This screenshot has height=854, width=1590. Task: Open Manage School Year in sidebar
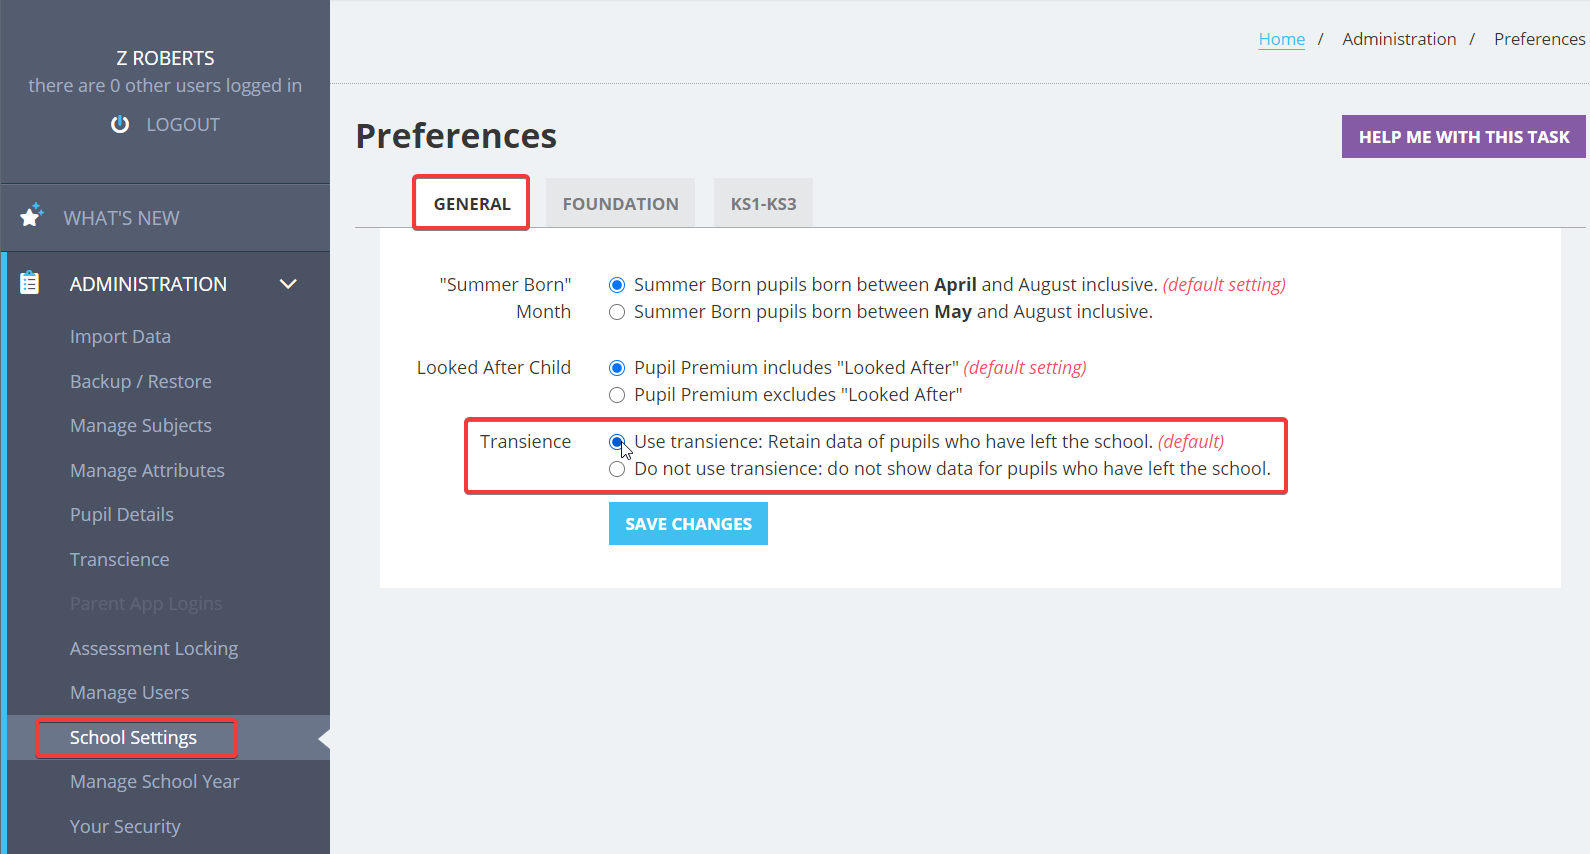[x=155, y=782]
